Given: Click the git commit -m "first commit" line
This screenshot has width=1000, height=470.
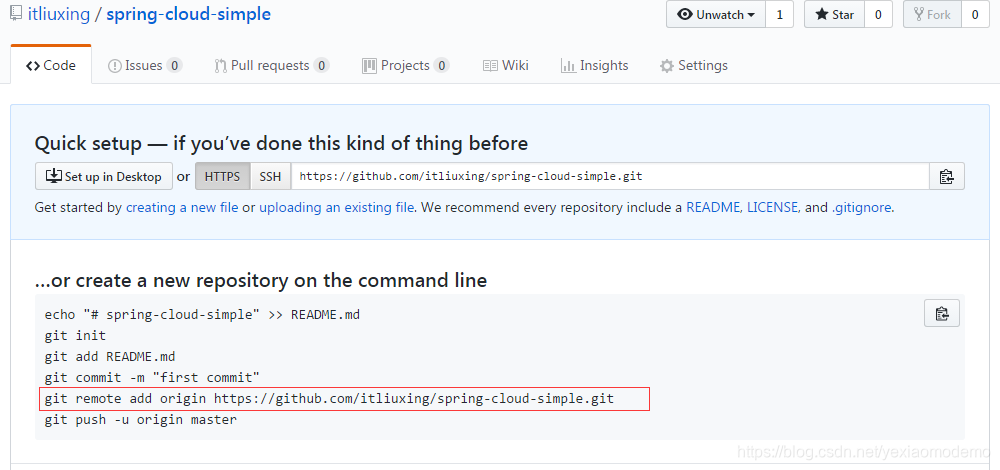Looking at the screenshot, I should [152, 378].
